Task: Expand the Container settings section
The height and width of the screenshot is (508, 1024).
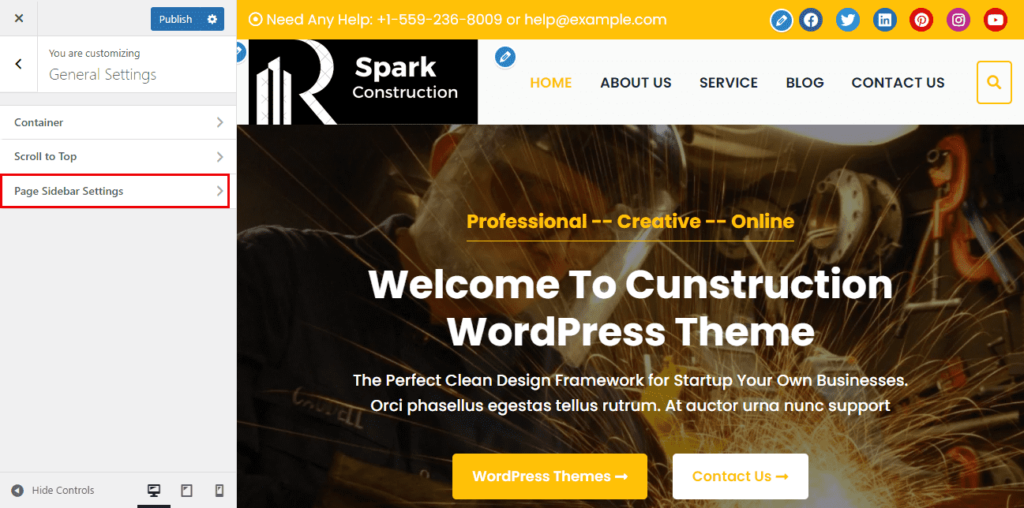Action: 118,122
